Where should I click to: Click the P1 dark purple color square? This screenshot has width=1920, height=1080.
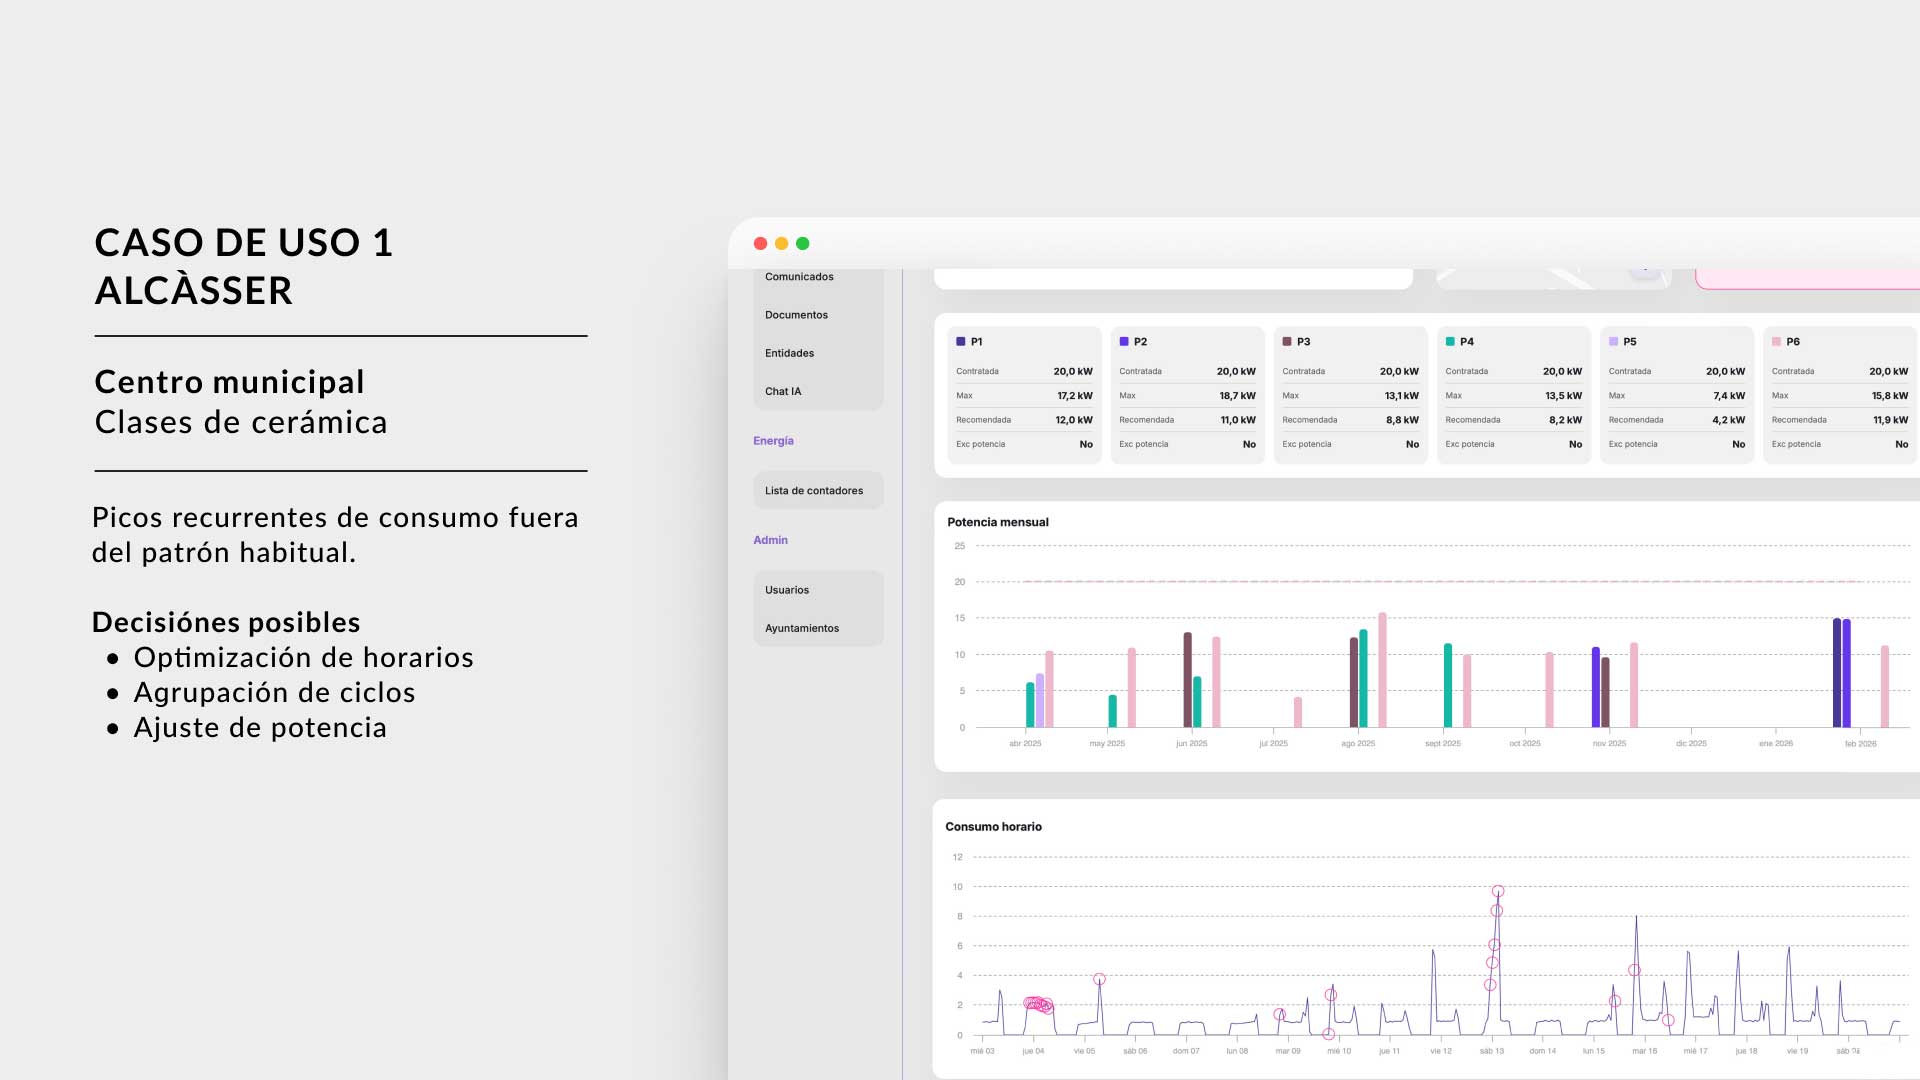click(x=961, y=341)
